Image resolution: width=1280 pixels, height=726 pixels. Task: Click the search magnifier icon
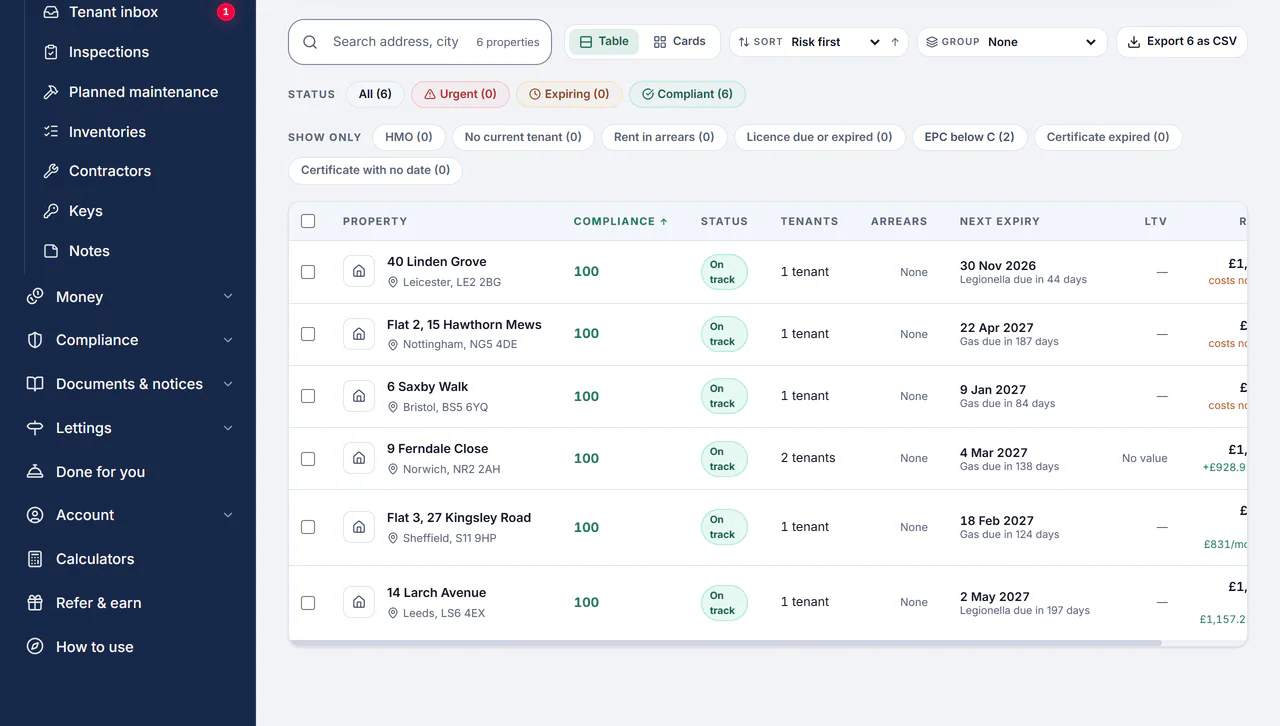tap(310, 42)
